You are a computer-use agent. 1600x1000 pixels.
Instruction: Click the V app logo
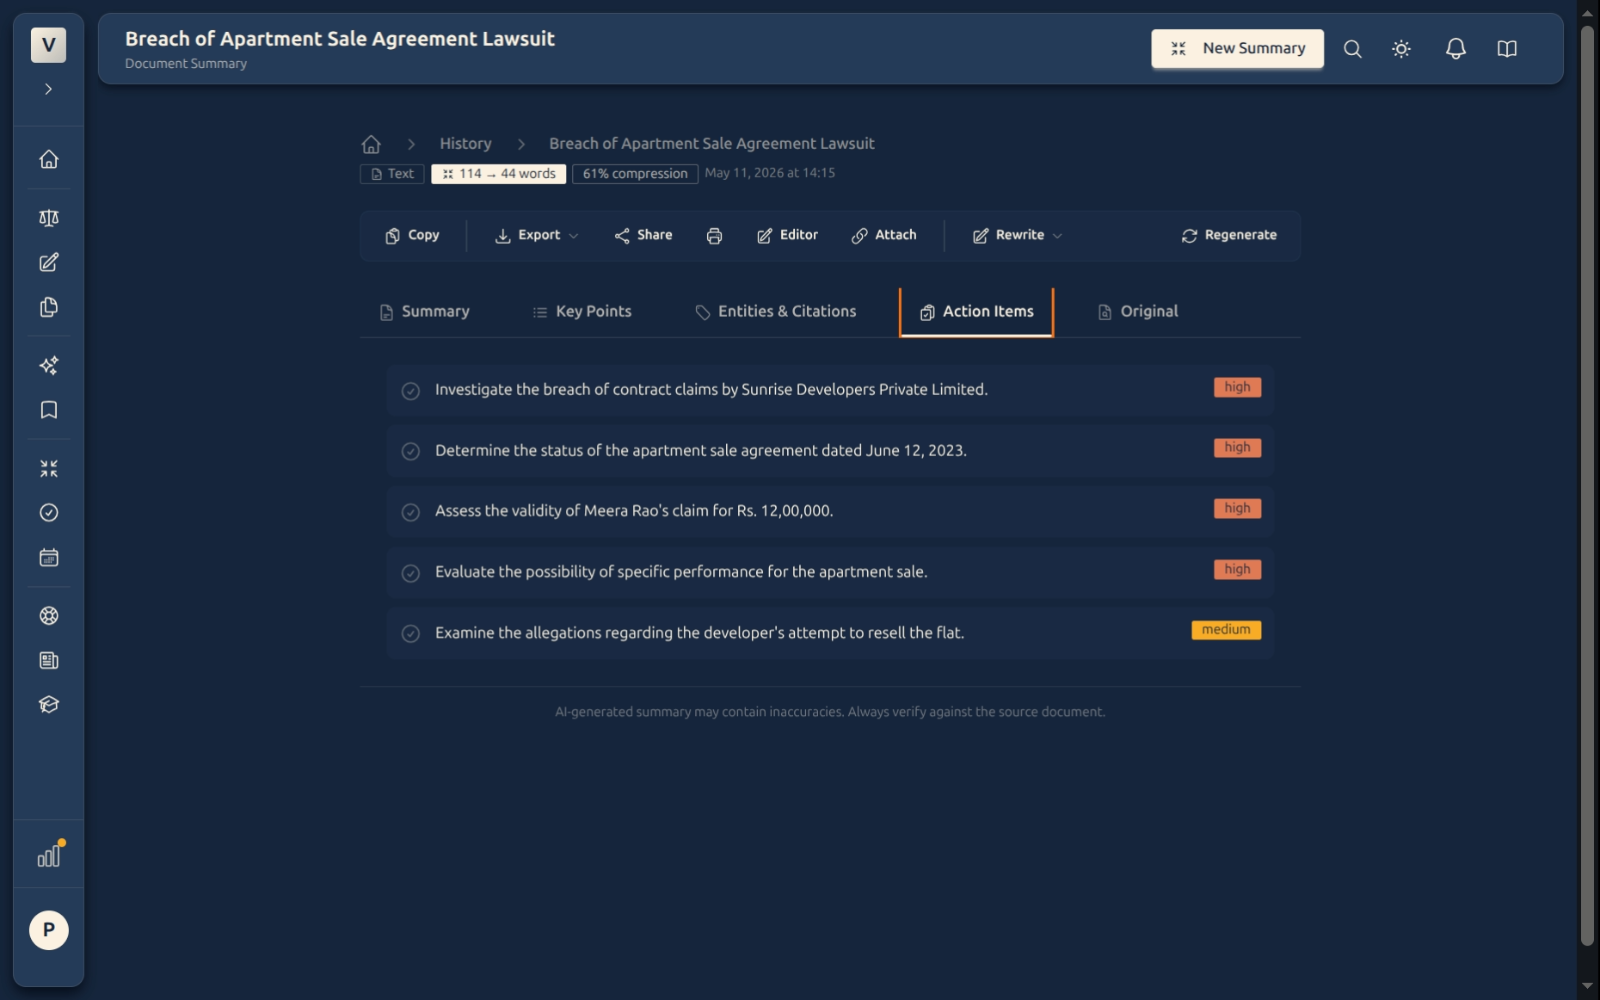tap(48, 45)
